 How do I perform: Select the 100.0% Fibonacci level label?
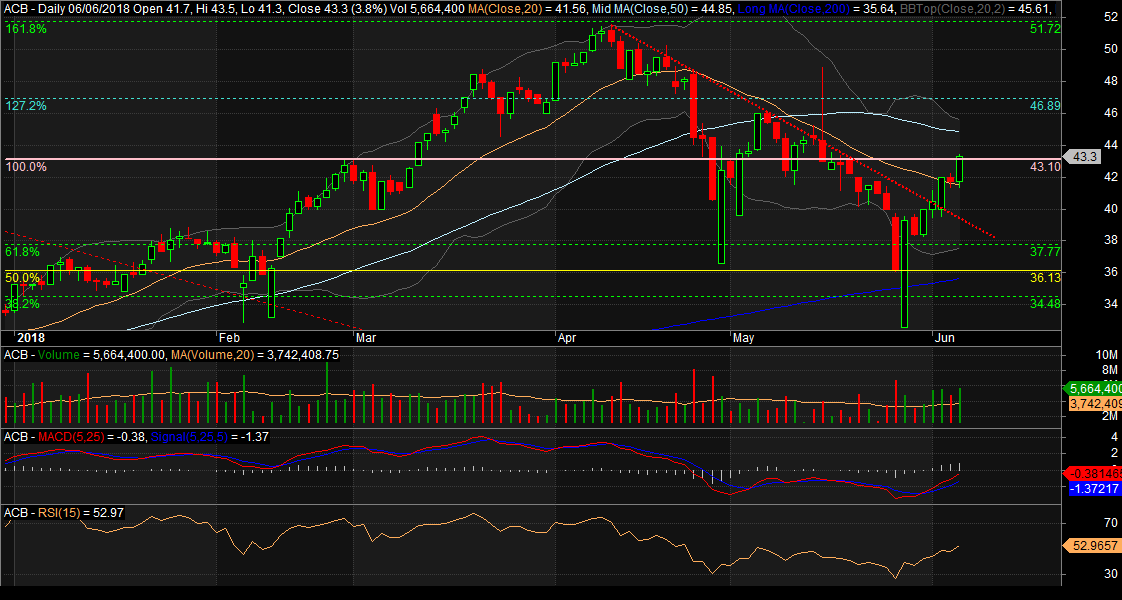coord(27,166)
